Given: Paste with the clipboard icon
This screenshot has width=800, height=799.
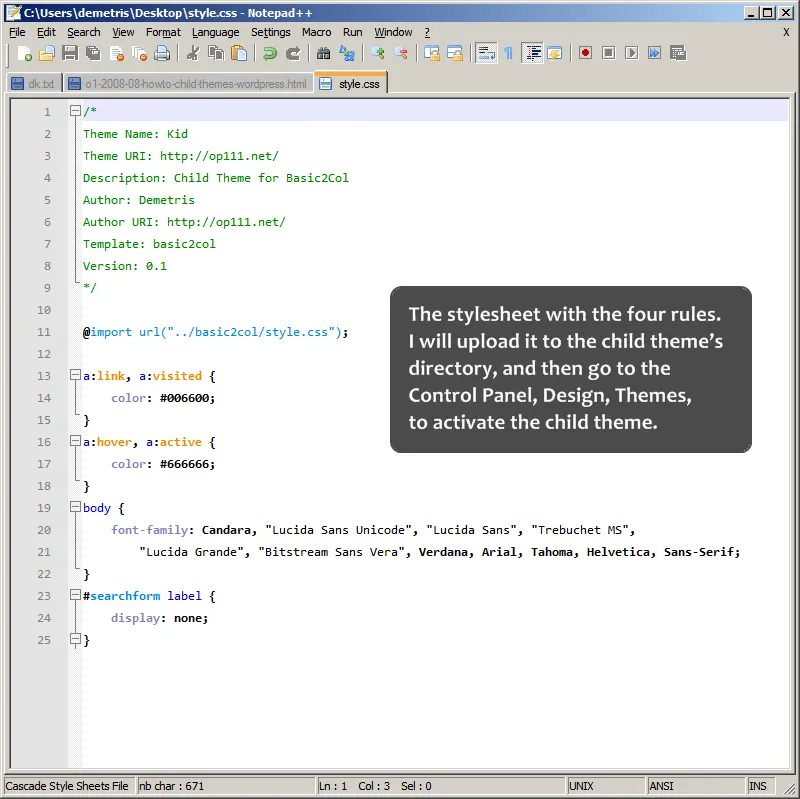Looking at the screenshot, I should point(239,53).
